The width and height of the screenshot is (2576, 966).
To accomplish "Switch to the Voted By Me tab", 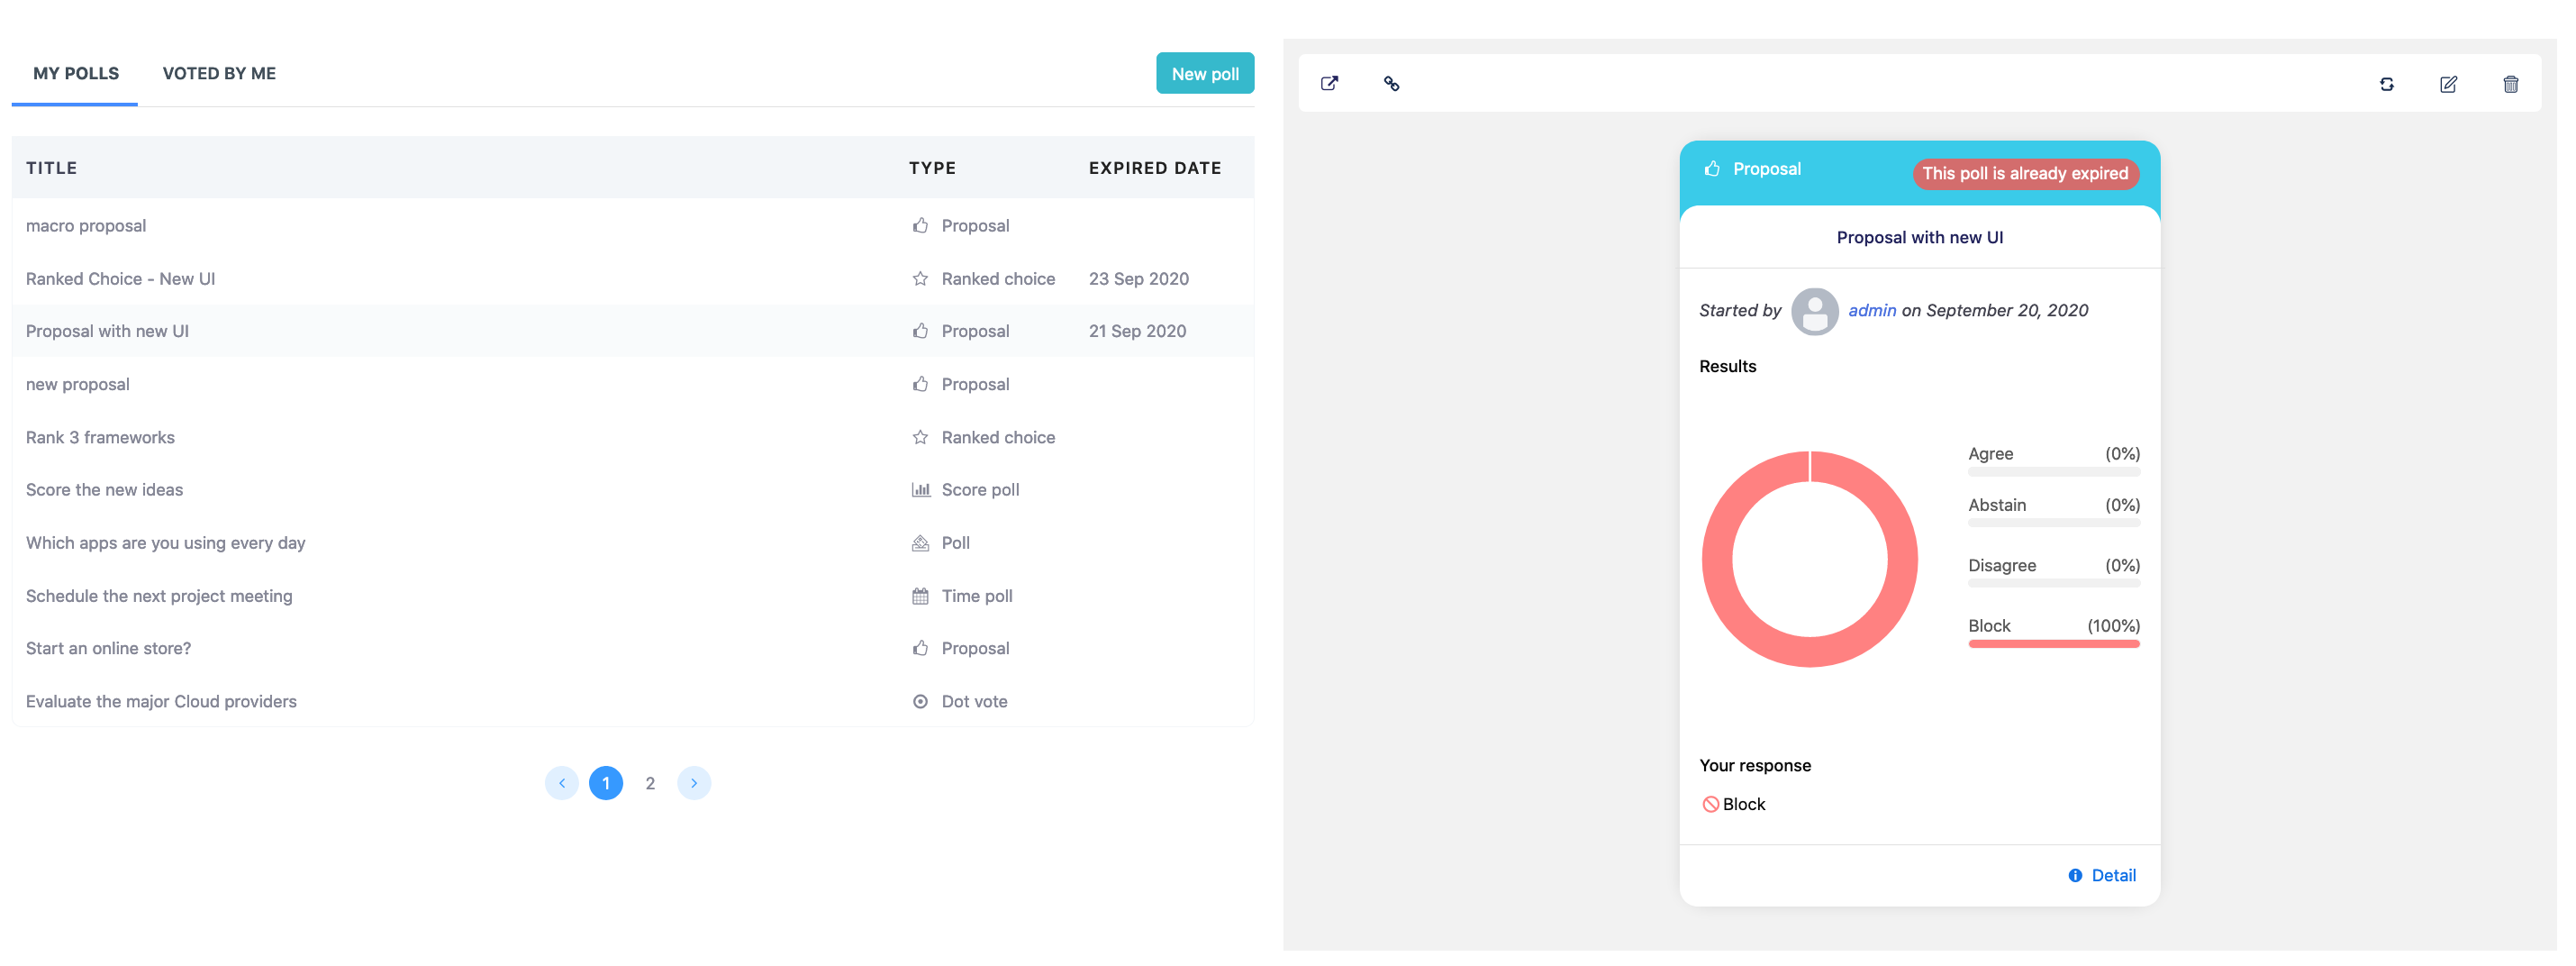I will [219, 74].
